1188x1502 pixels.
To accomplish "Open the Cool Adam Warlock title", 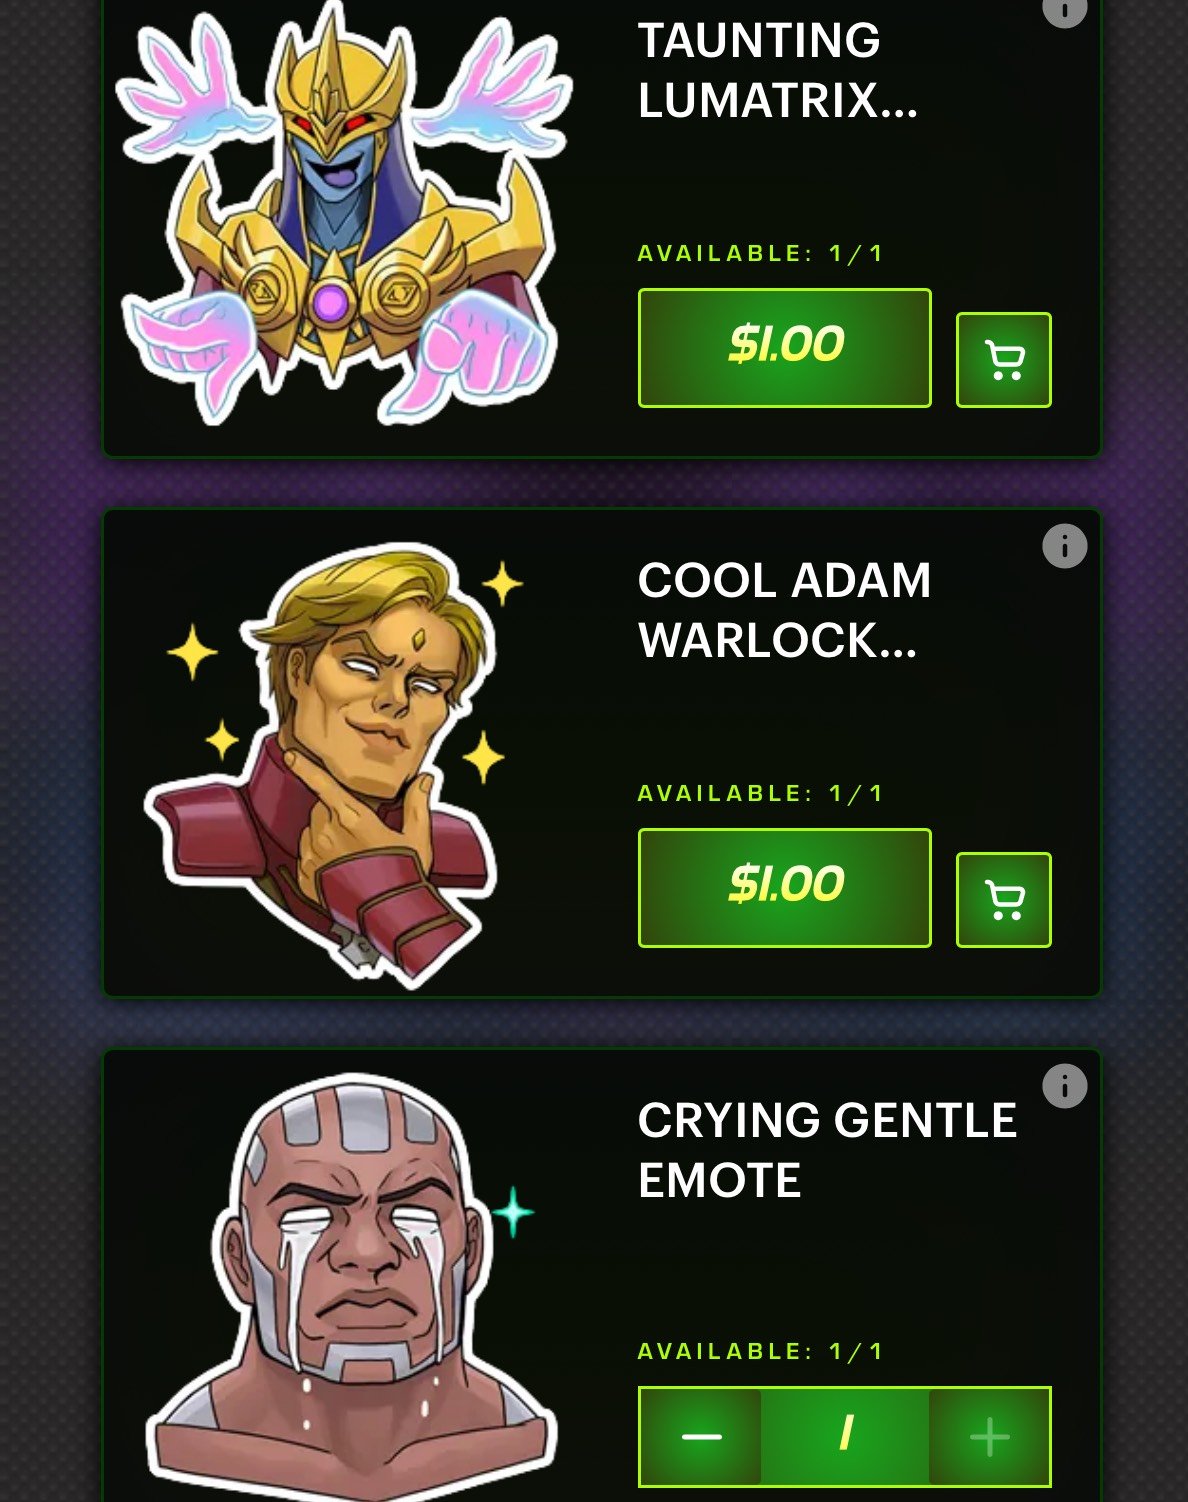I will [x=785, y=610].
